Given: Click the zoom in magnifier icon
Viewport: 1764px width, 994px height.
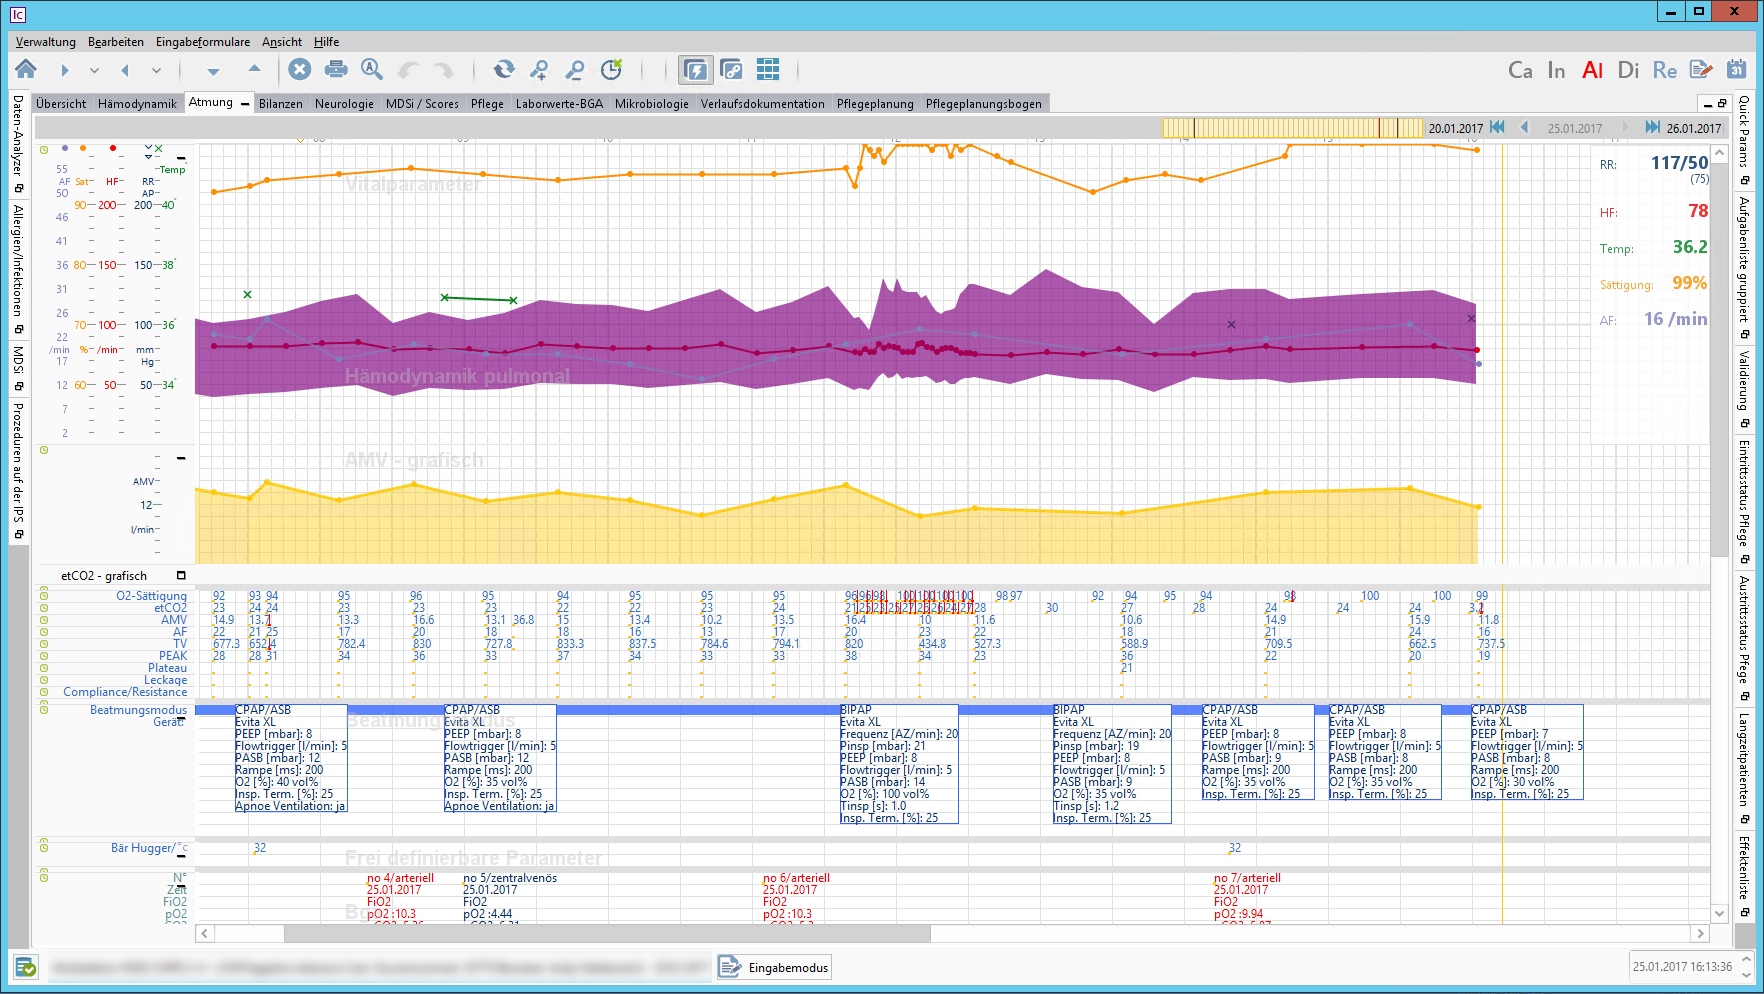Looking at the screenshot, I should coord(539,69).
